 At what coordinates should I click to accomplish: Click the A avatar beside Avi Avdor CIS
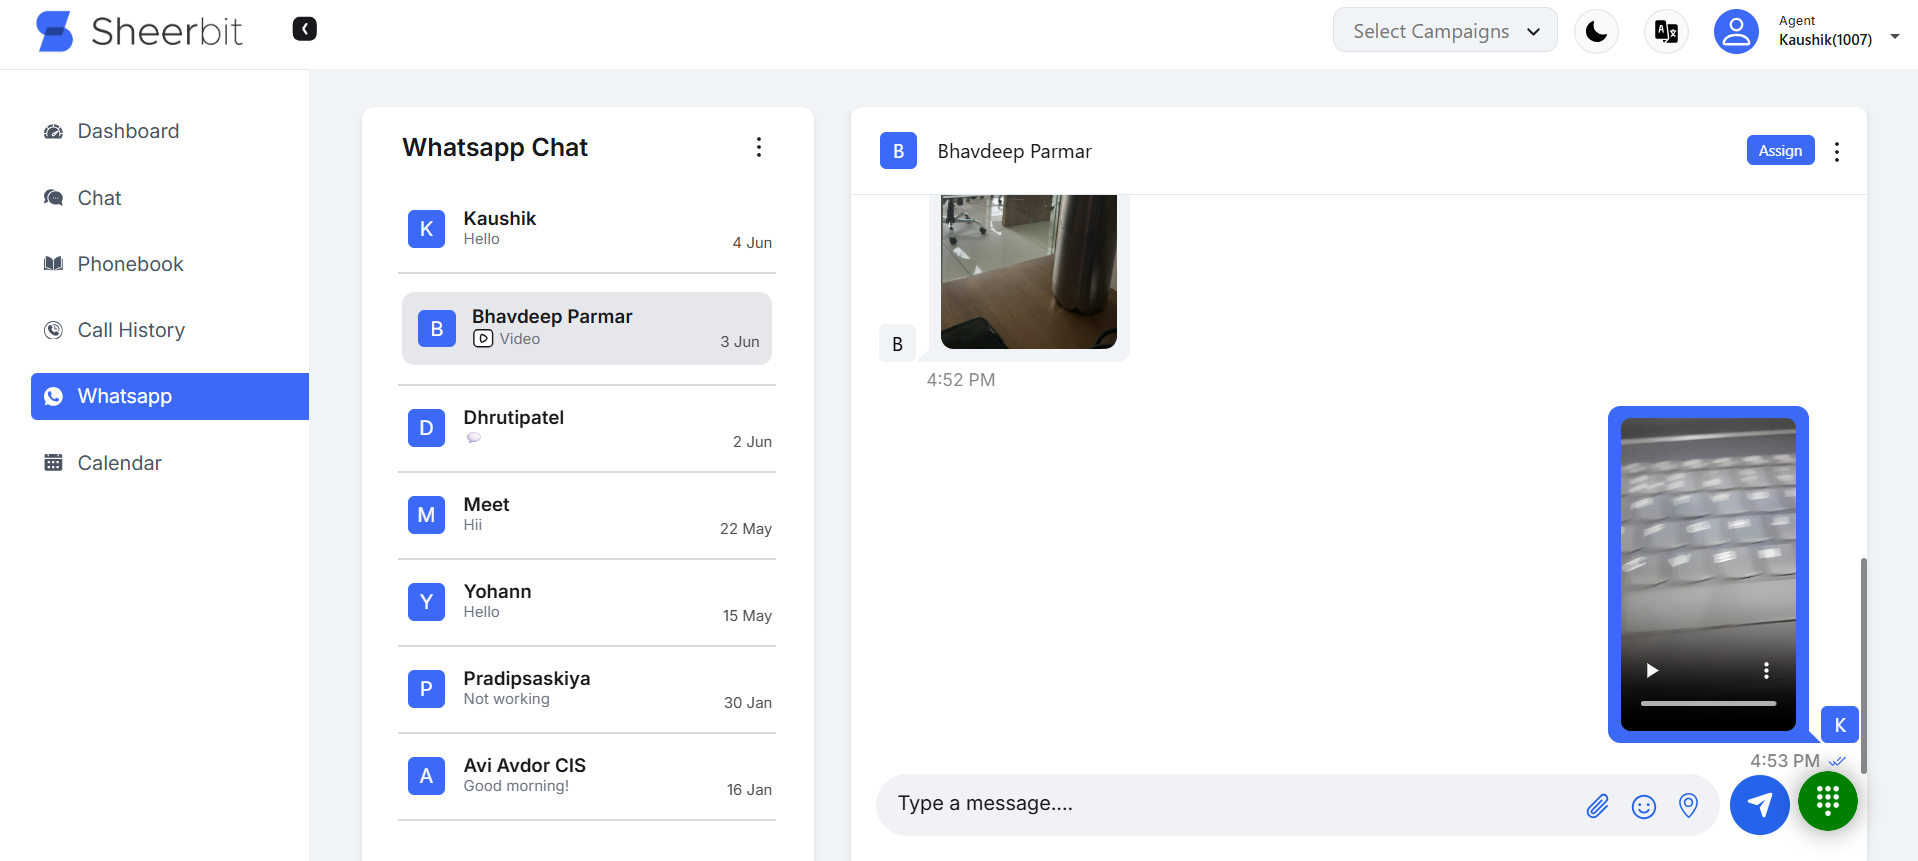[x=426, y=776]
